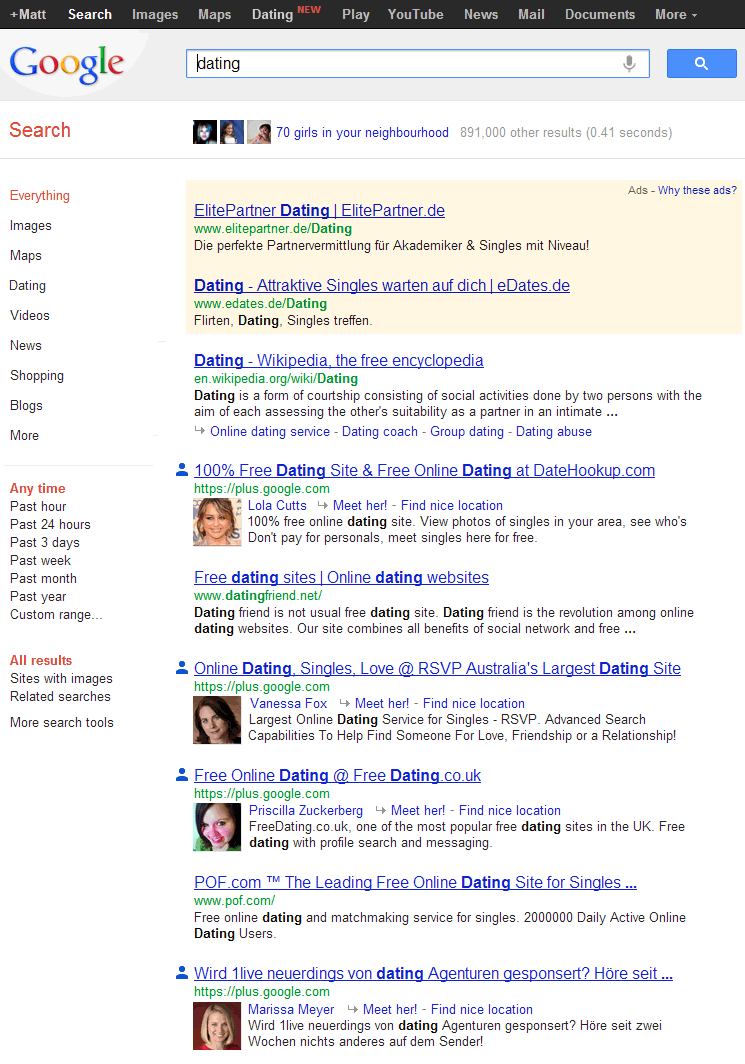Click person icon beside RSVP Australia result
The width and height of the screenshot is (745, 1064).
click(x=182, y=667)
